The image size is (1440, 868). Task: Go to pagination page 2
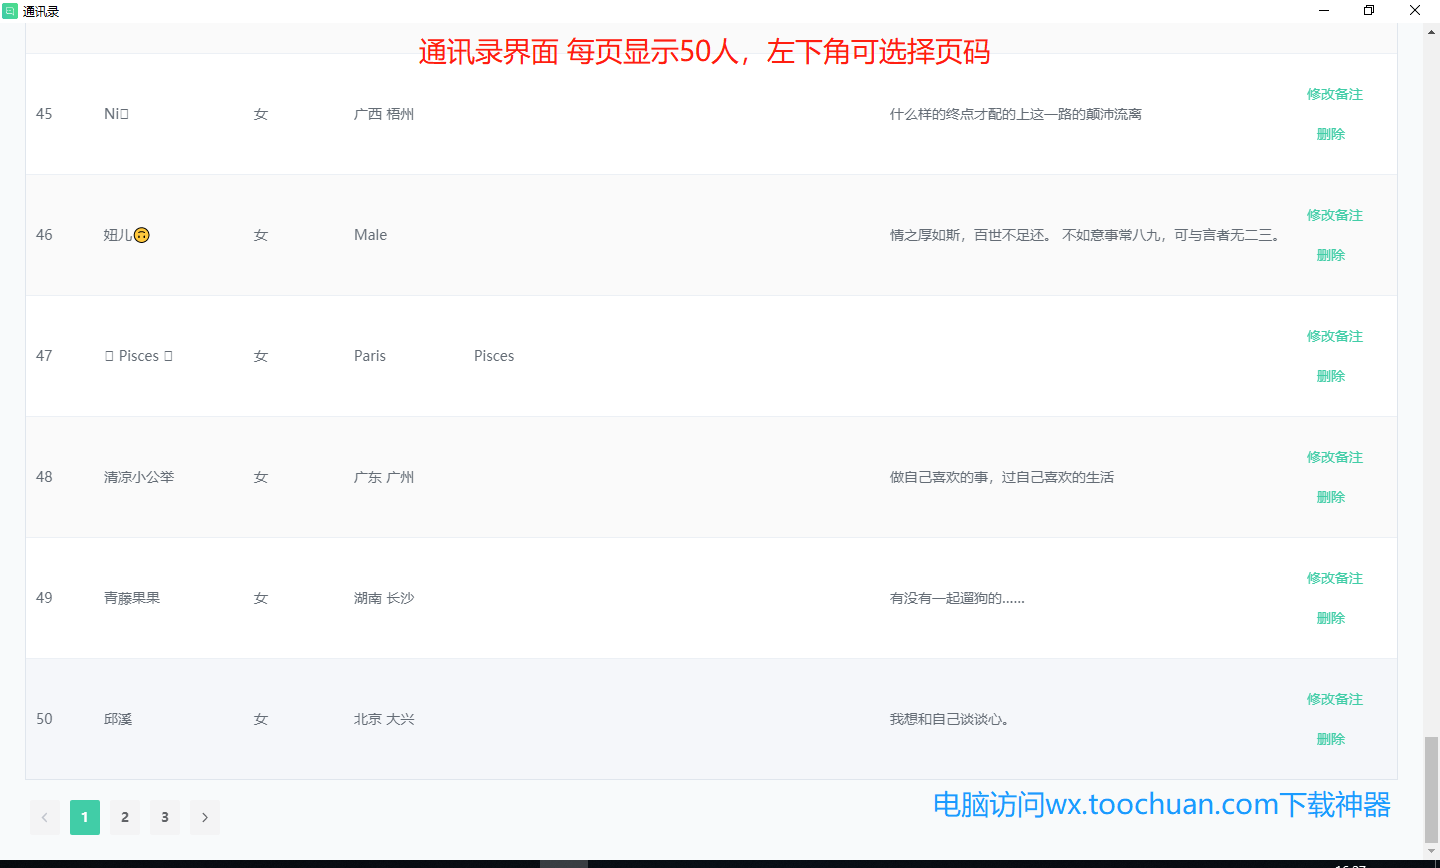click(x=125, y=817)
